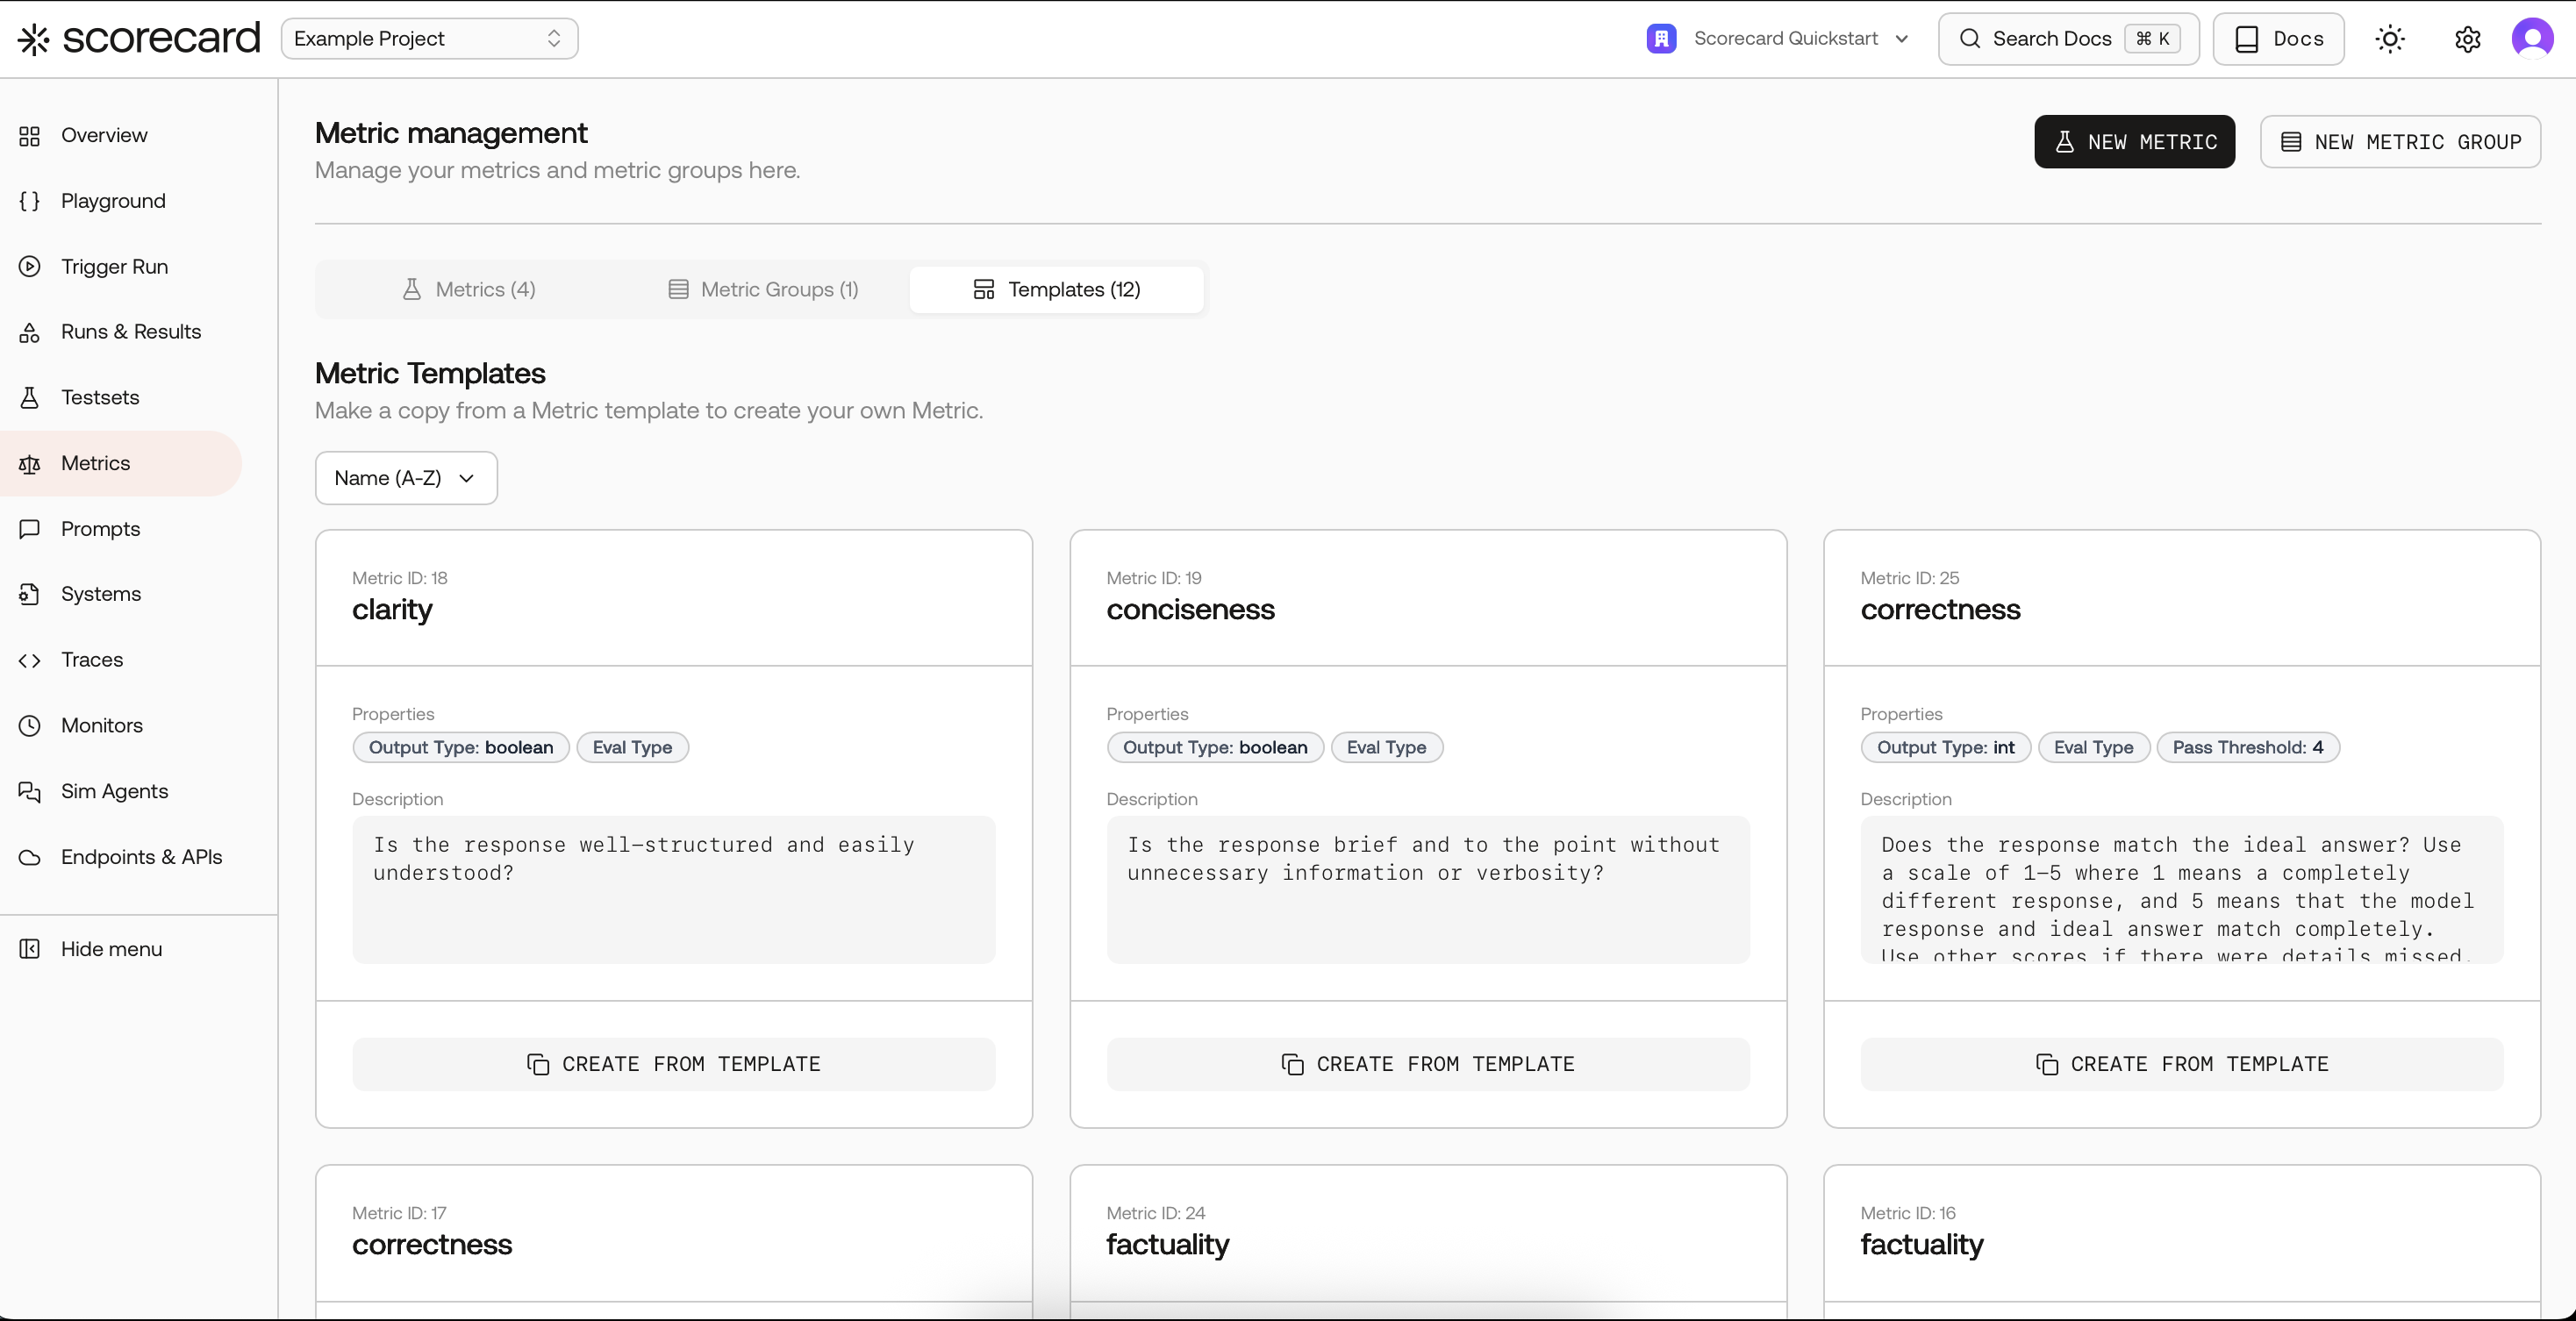Click the Metrics scale icon
The image size is (2576, 1321).
(30, 464)
